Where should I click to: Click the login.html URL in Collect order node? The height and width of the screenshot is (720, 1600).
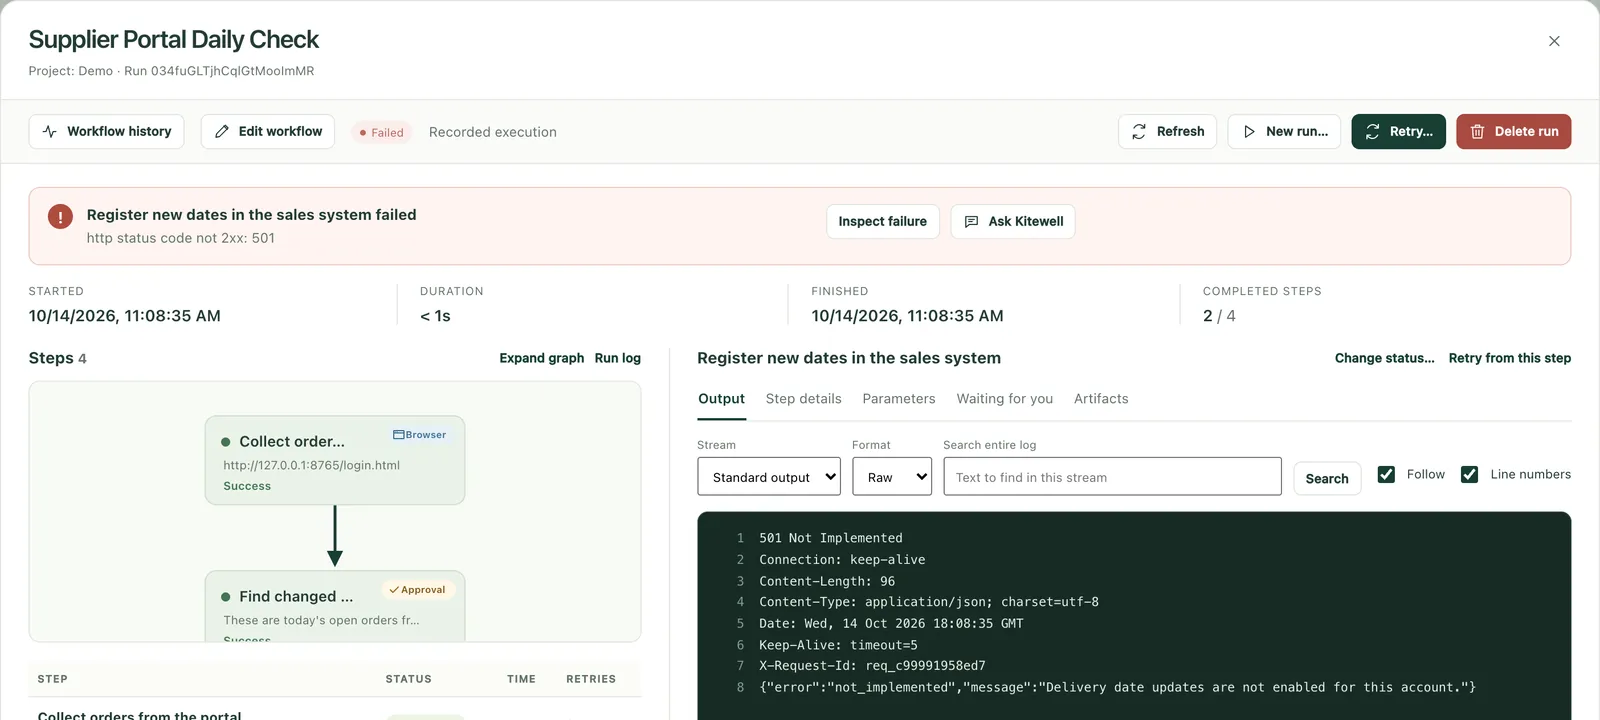click(312, 465)
